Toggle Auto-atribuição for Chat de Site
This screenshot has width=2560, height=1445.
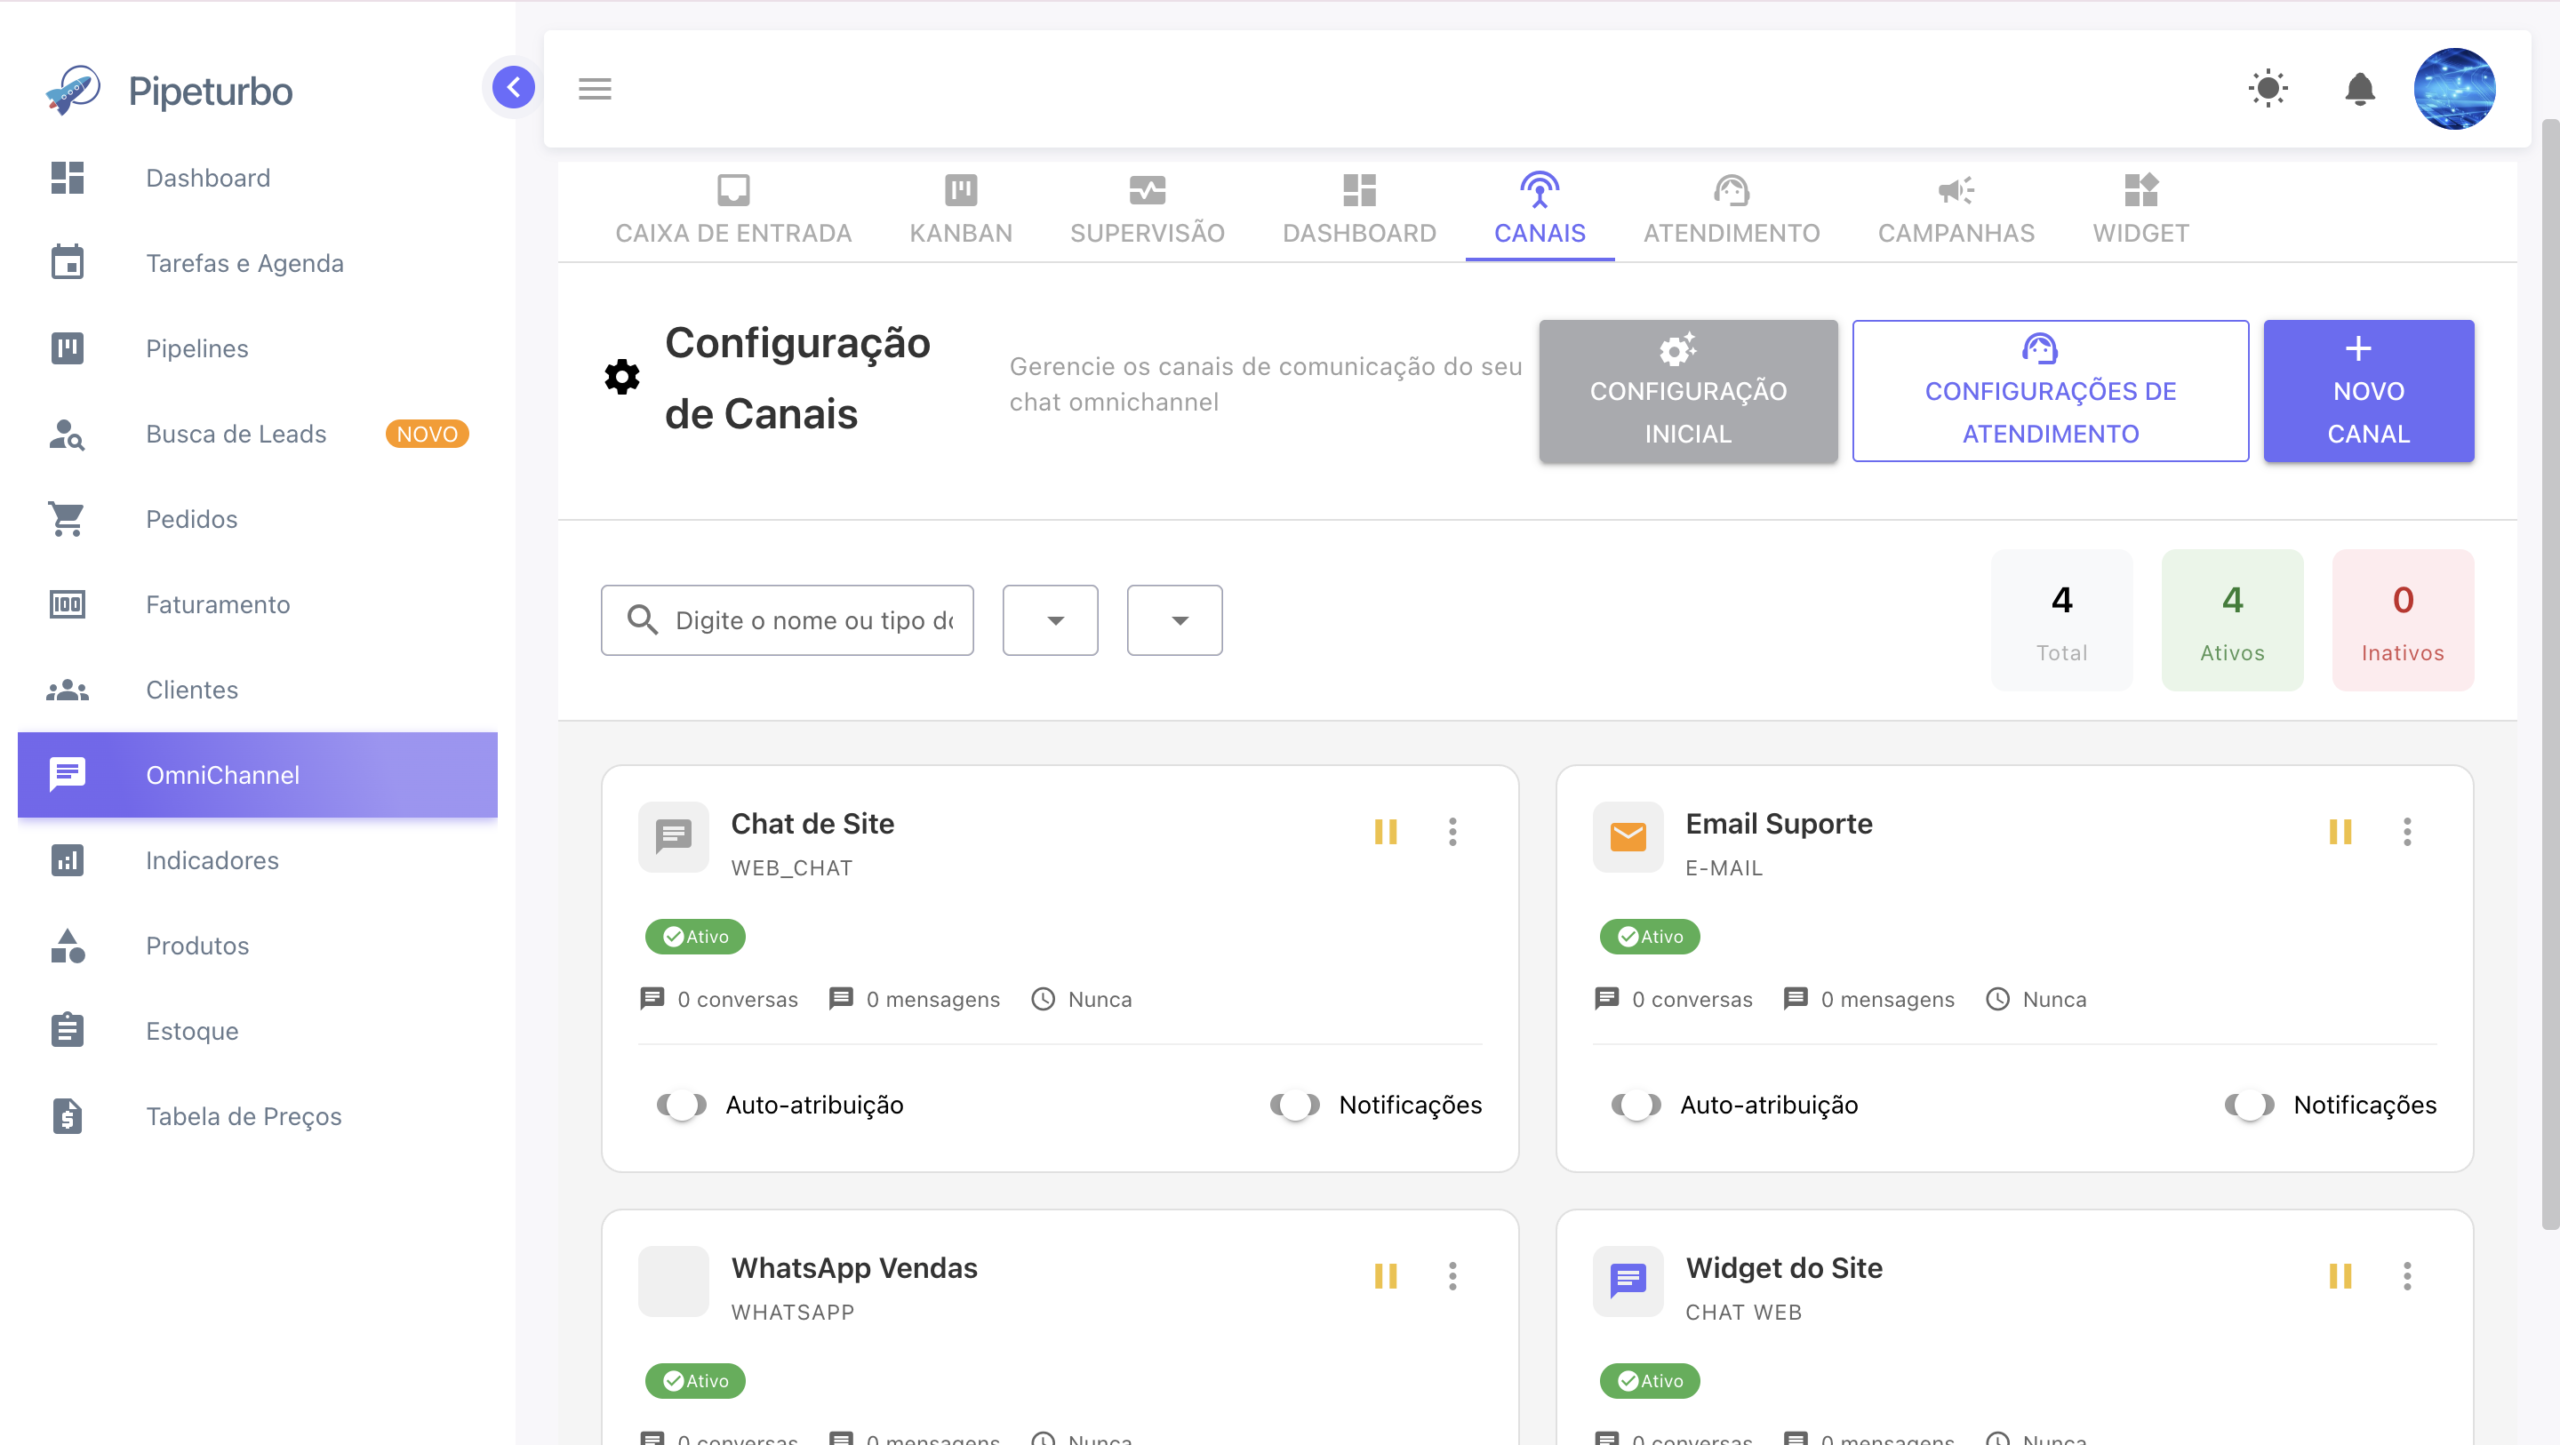(x=681, y=1105)
